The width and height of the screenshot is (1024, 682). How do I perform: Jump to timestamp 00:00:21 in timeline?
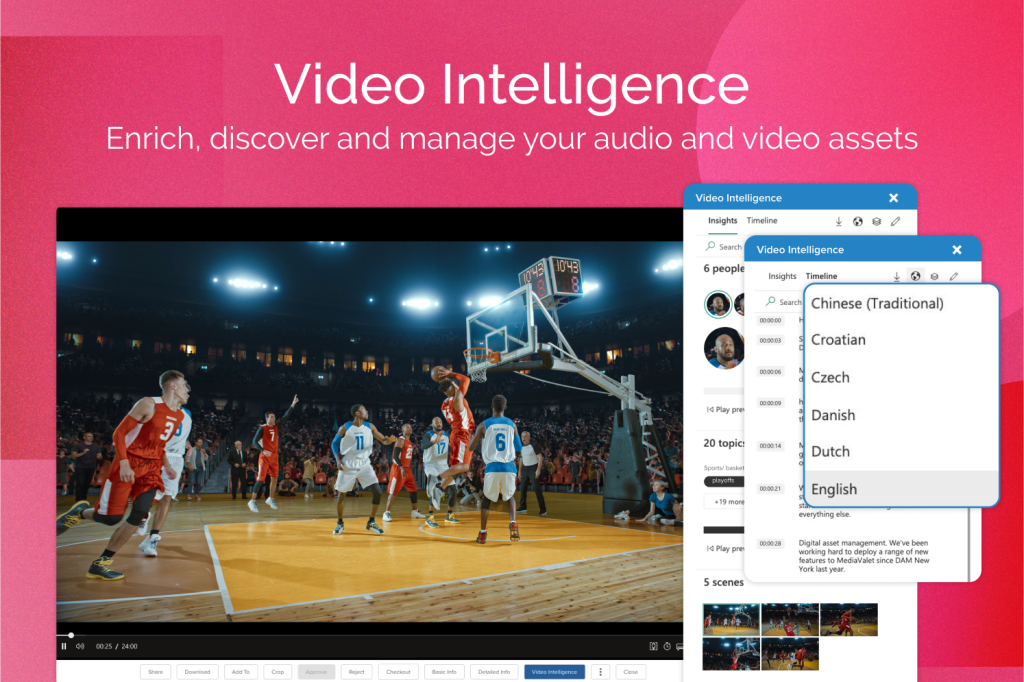[x=771, y=489]
